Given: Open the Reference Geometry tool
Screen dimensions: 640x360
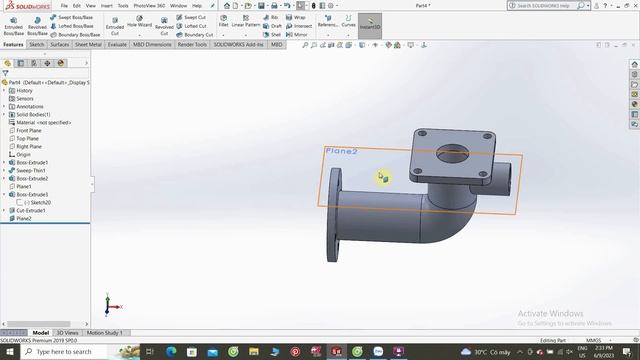Looking at the screenshot, I should 328,21.
